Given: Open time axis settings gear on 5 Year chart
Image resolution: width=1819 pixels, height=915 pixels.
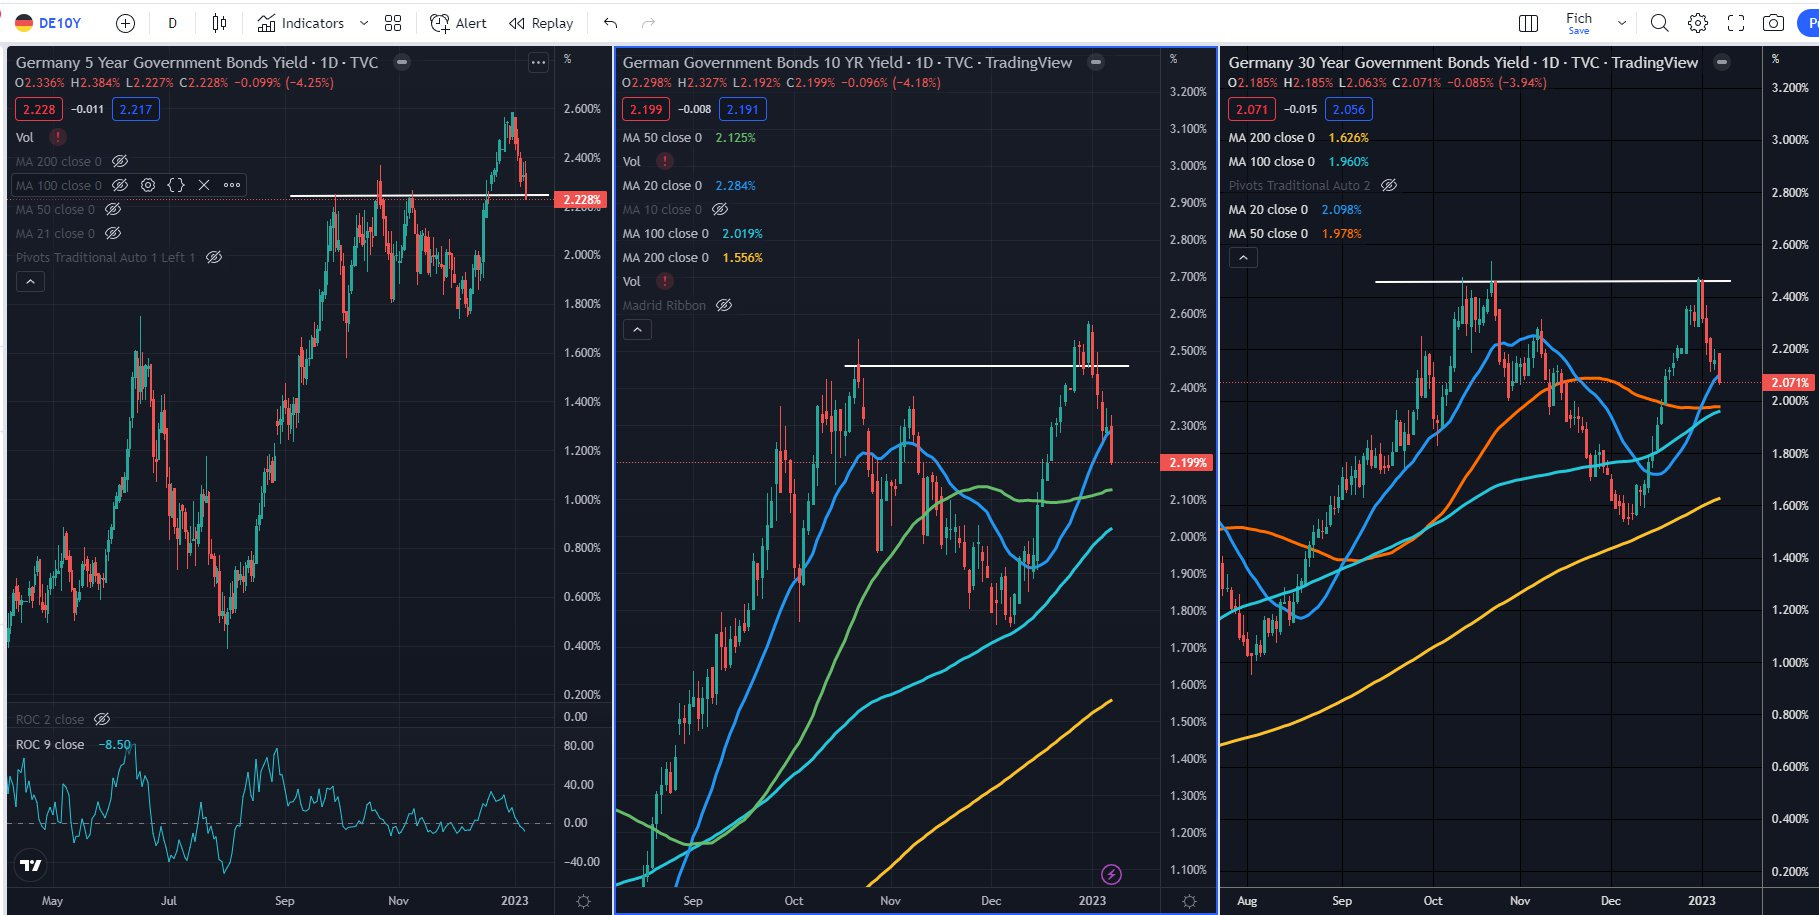Looking at the screenshot, I should point(584,901).
